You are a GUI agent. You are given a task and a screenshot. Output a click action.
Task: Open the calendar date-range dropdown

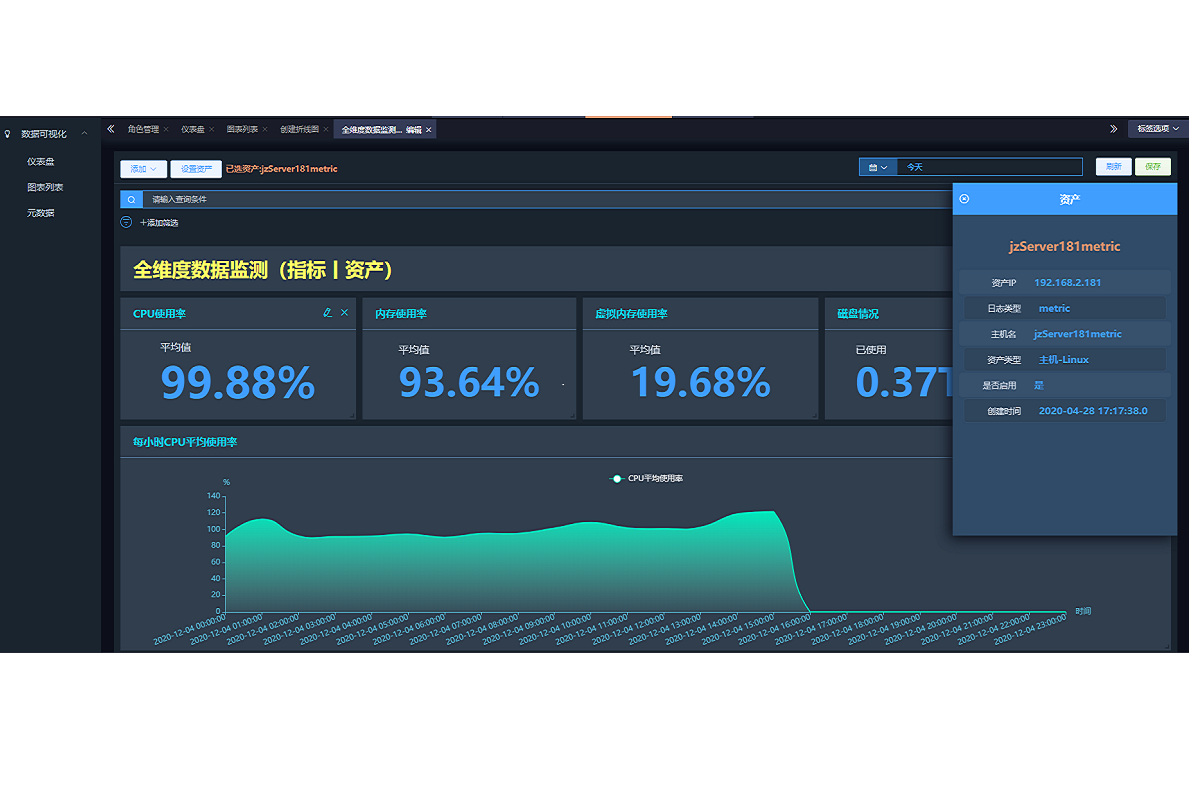coord(878,168)
